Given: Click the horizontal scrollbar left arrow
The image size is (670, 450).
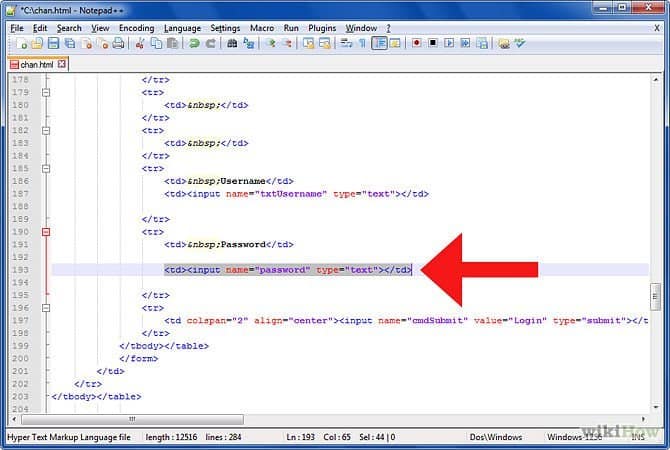Looking at the screenshot, I should pyautogui.click(x=14, y=419).
